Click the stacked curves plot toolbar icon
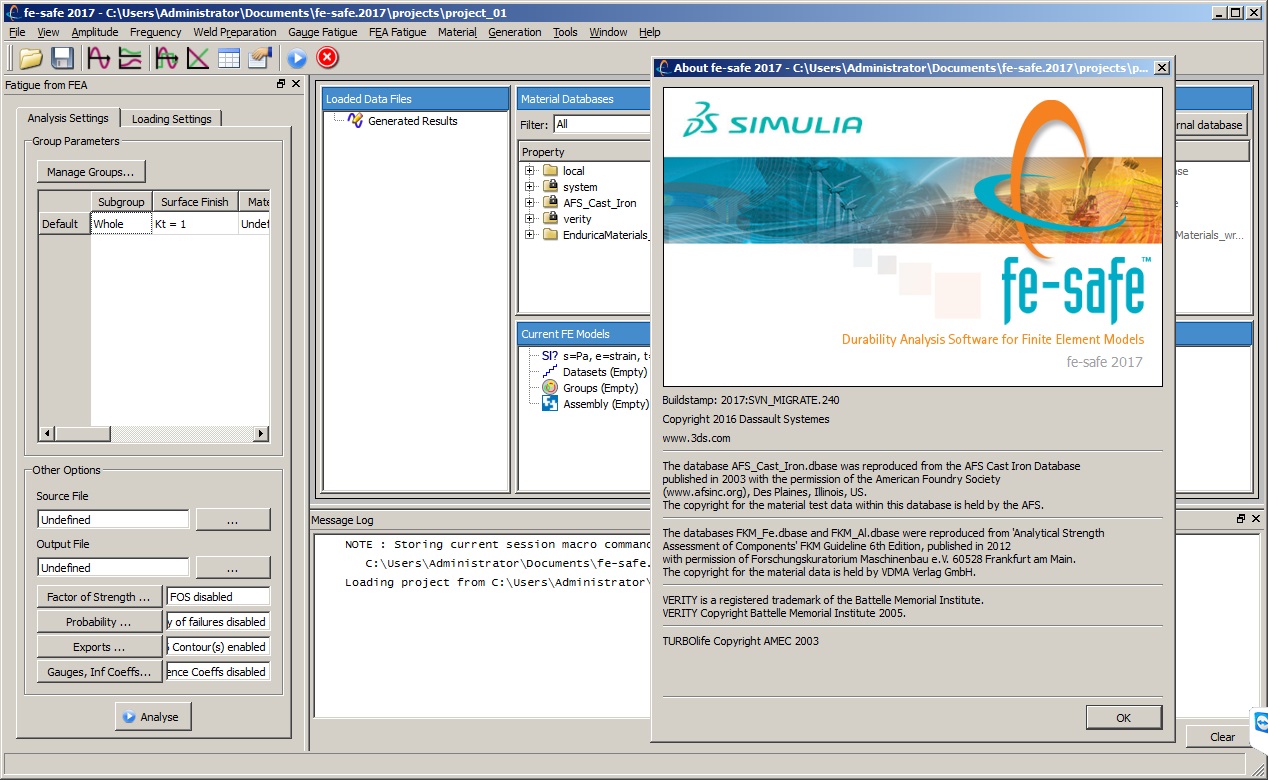The width and height of the screenshot is (1268, 780). coord(130,58)
